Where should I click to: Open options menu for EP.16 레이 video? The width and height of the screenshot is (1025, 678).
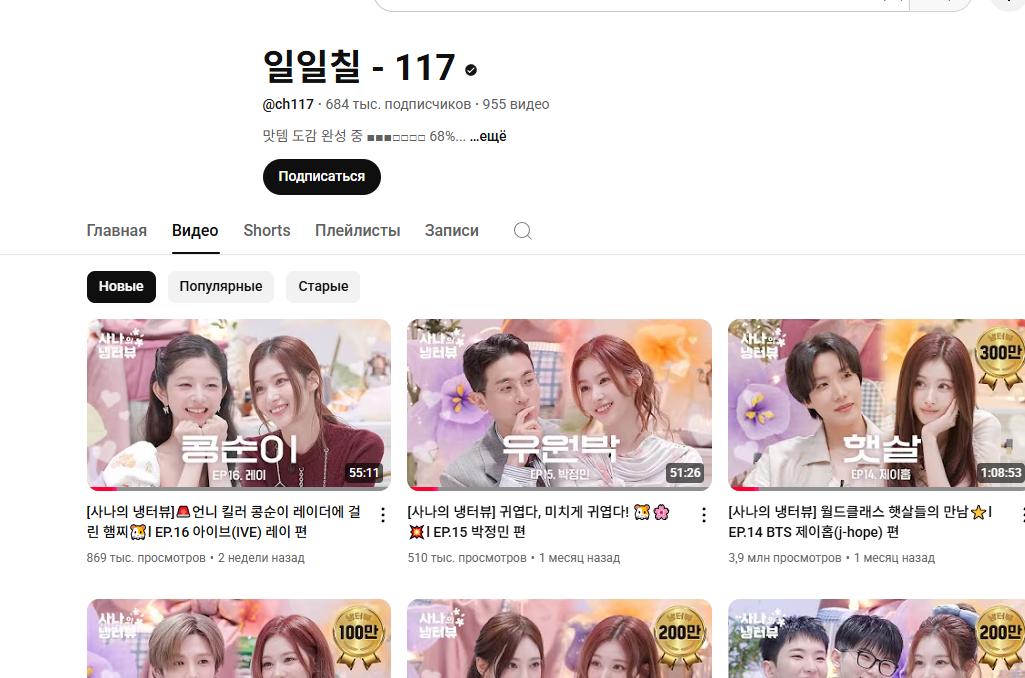383,515
